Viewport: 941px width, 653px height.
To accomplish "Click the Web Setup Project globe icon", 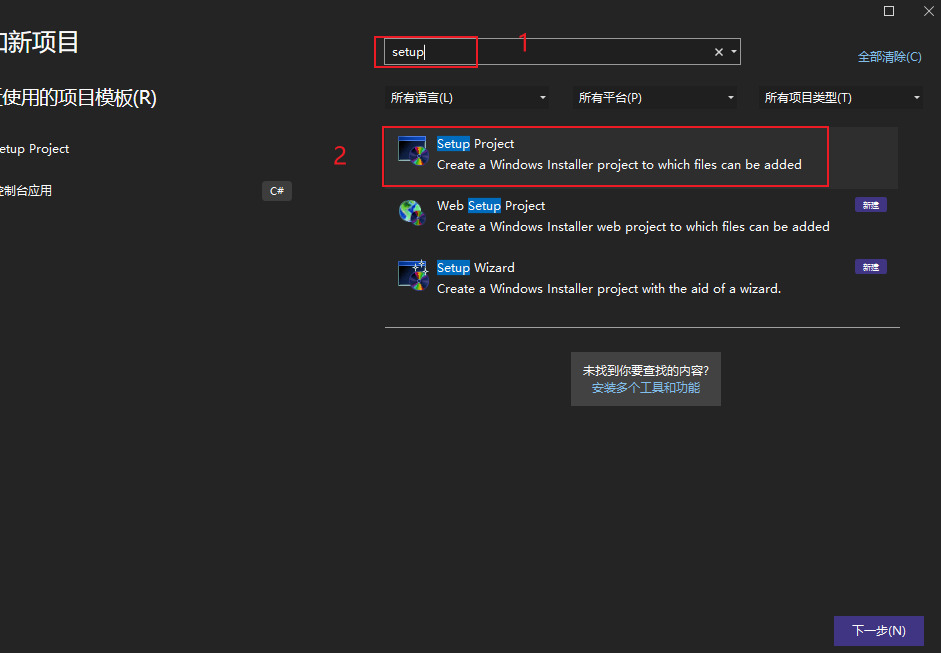I will [412, 213].
